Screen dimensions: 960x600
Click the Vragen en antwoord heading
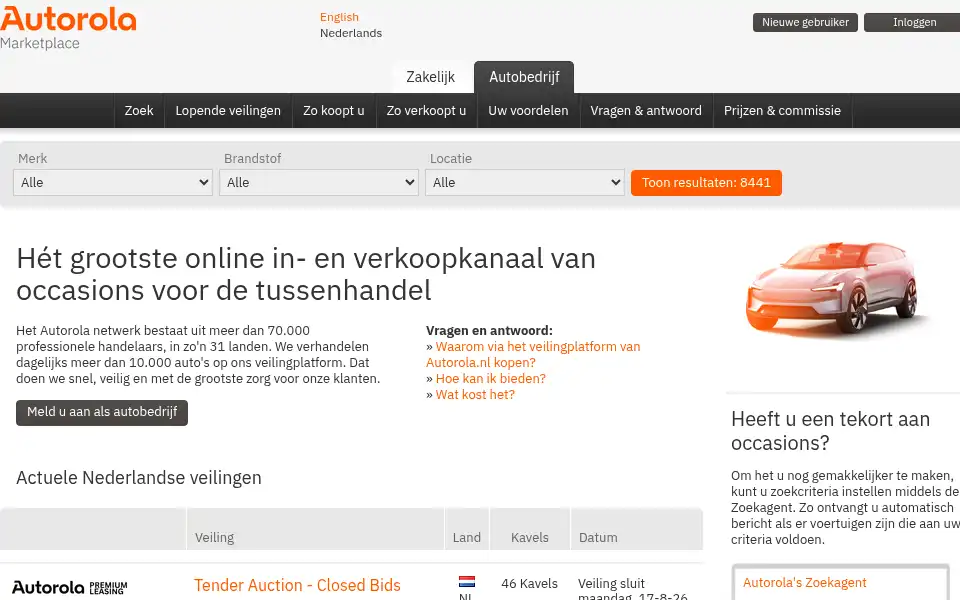(489, 331)
